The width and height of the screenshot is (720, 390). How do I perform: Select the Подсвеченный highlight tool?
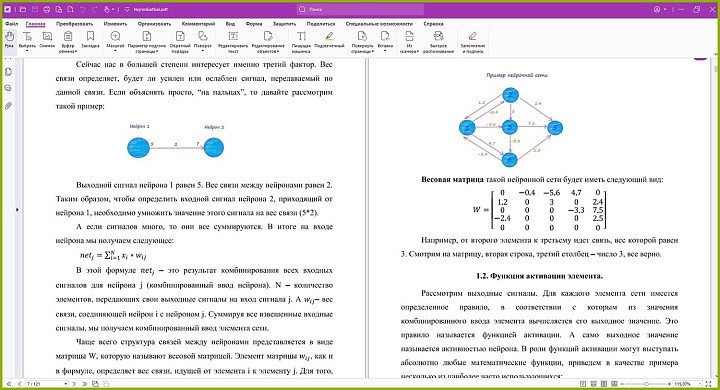tap(329, 40)
